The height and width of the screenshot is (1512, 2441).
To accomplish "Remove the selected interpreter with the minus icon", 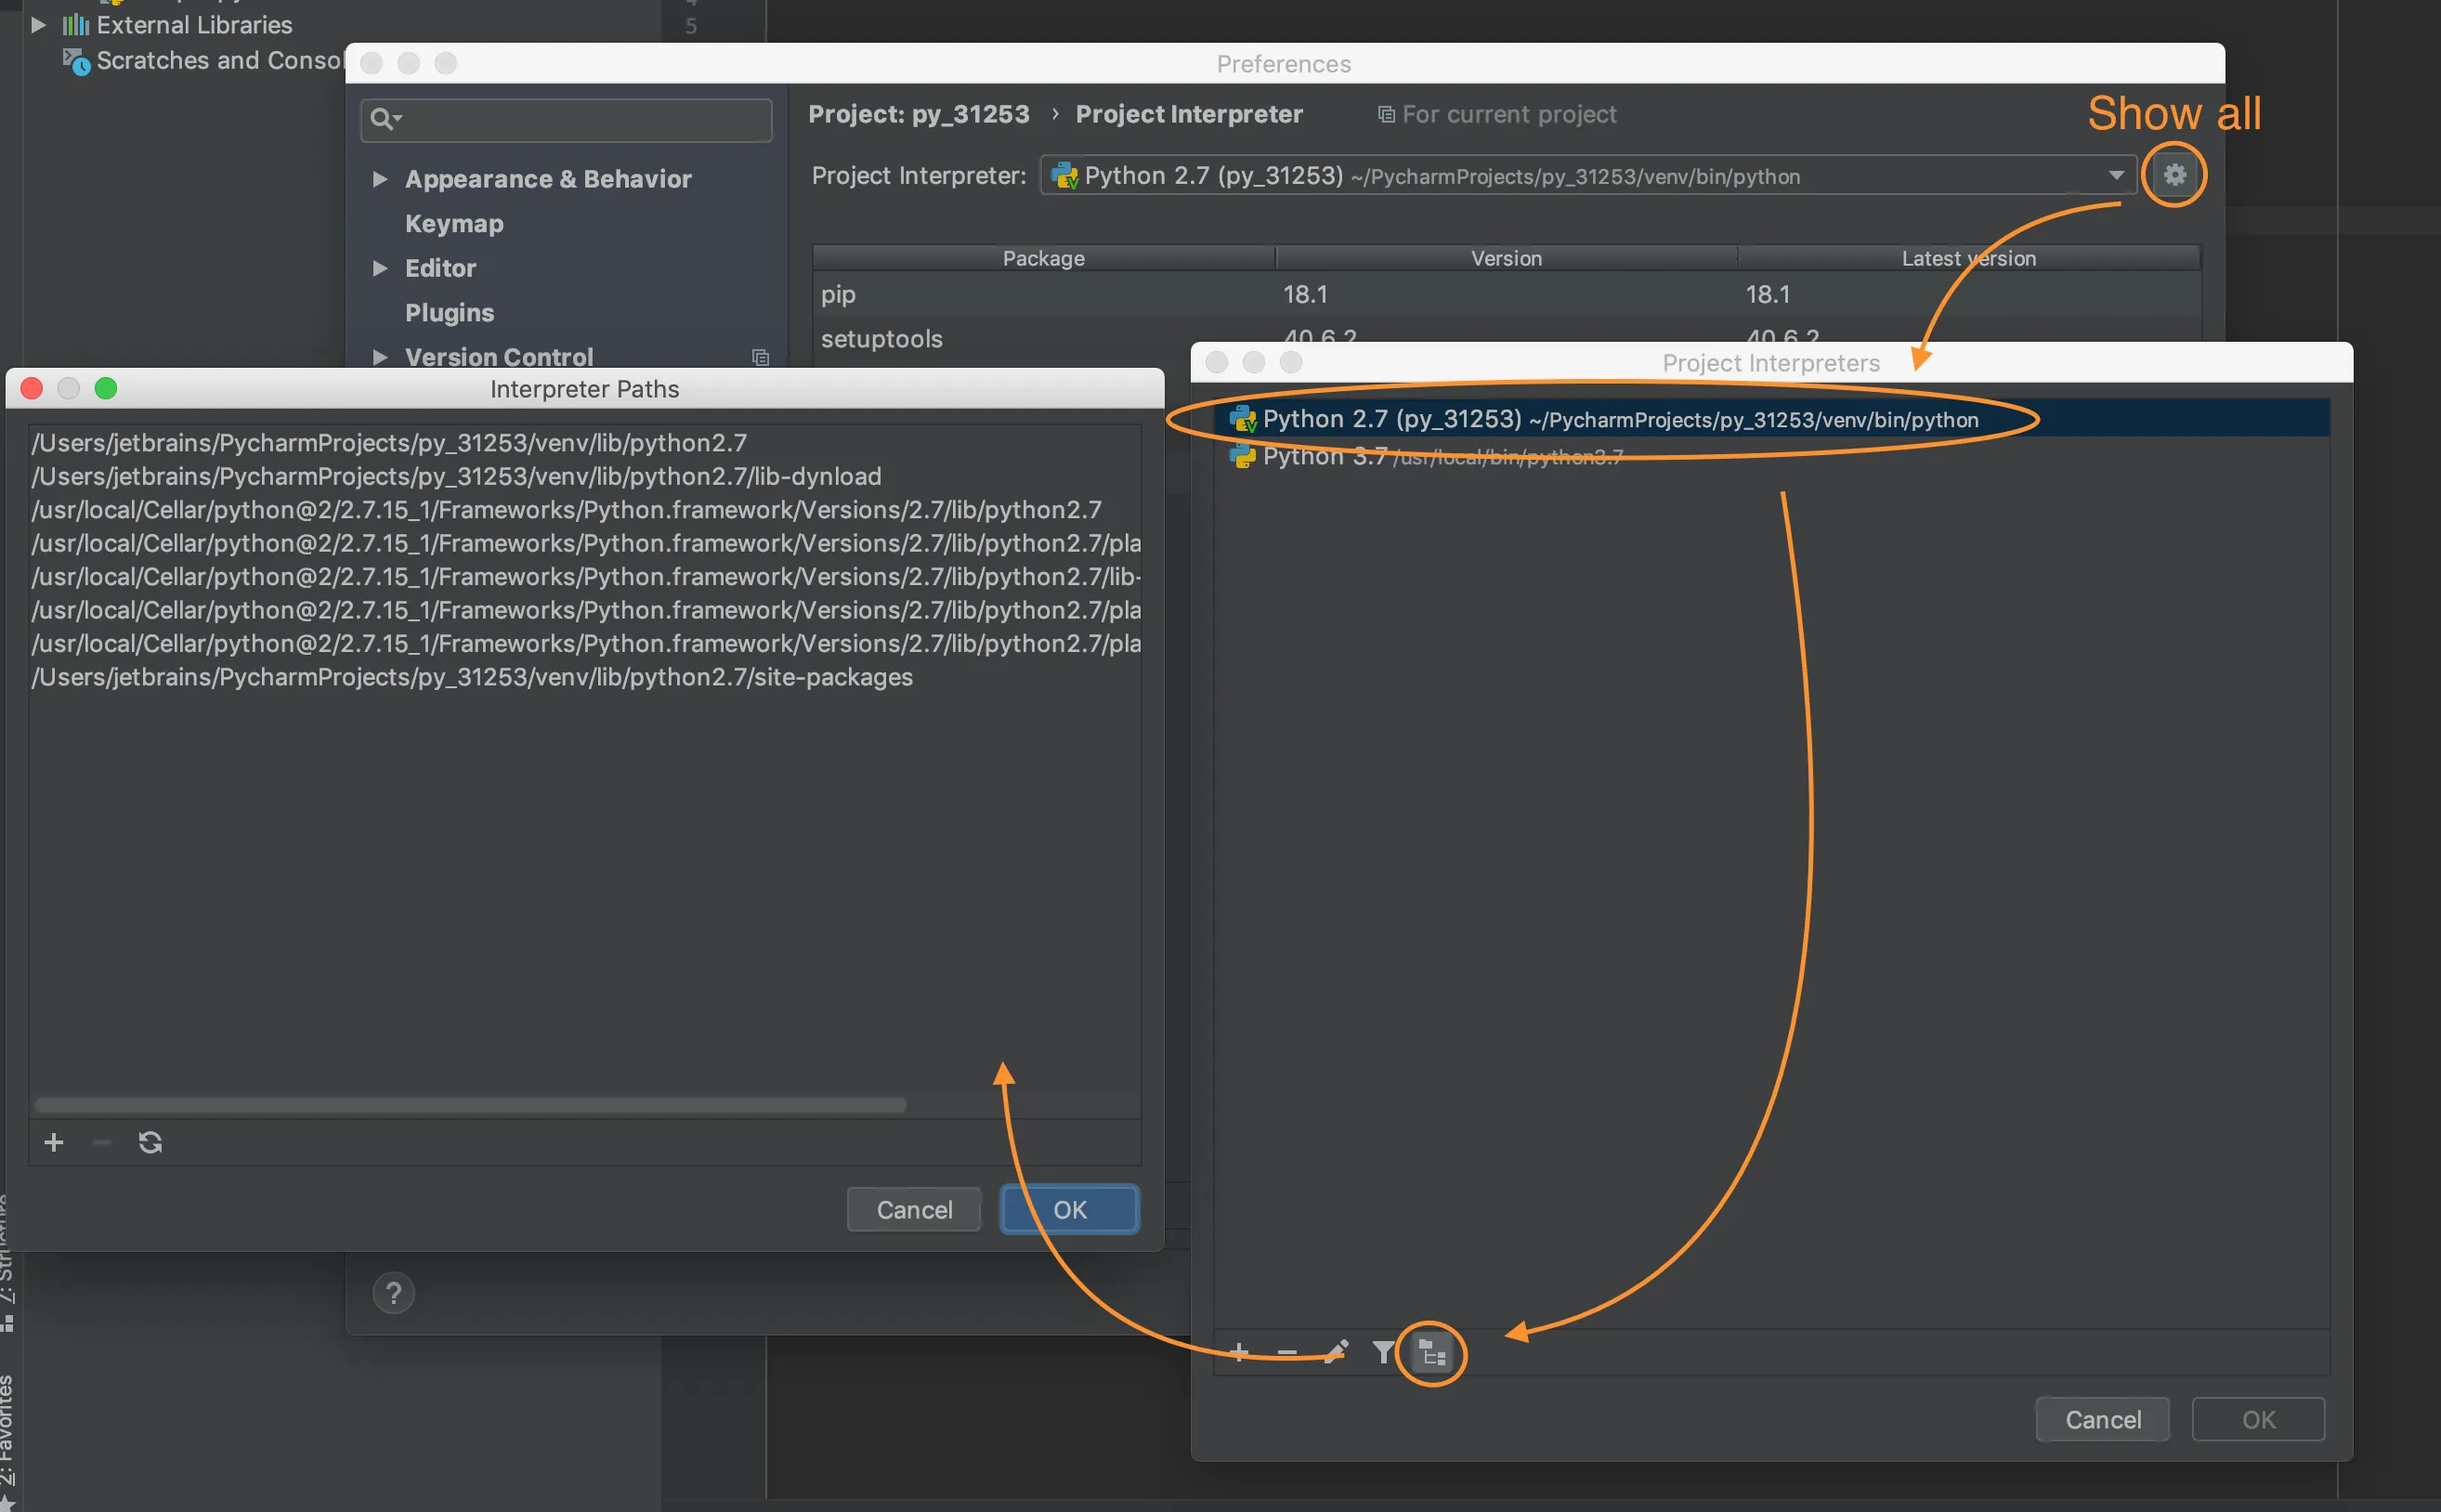I will [x=1287, y=1353].
